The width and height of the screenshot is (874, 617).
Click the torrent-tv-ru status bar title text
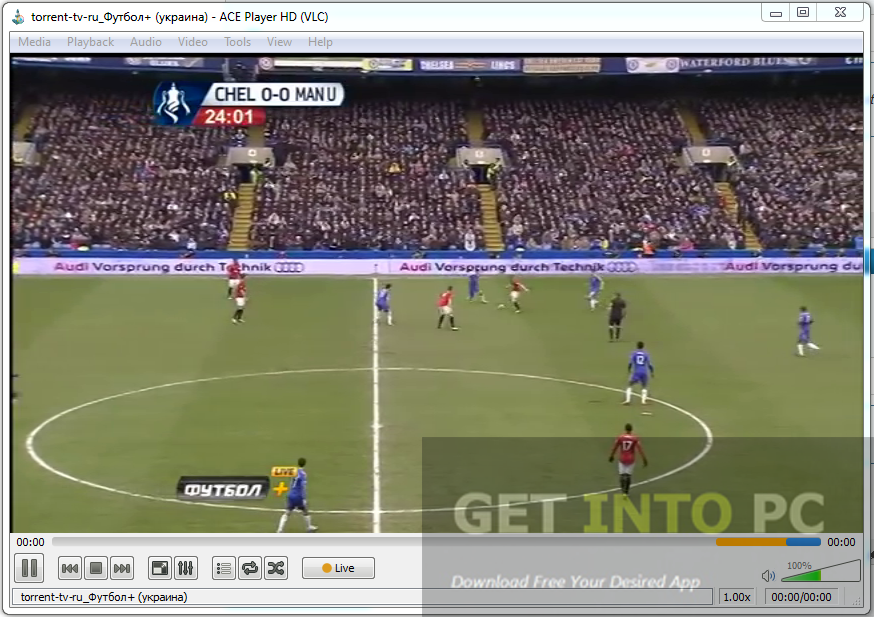point(104,597)
